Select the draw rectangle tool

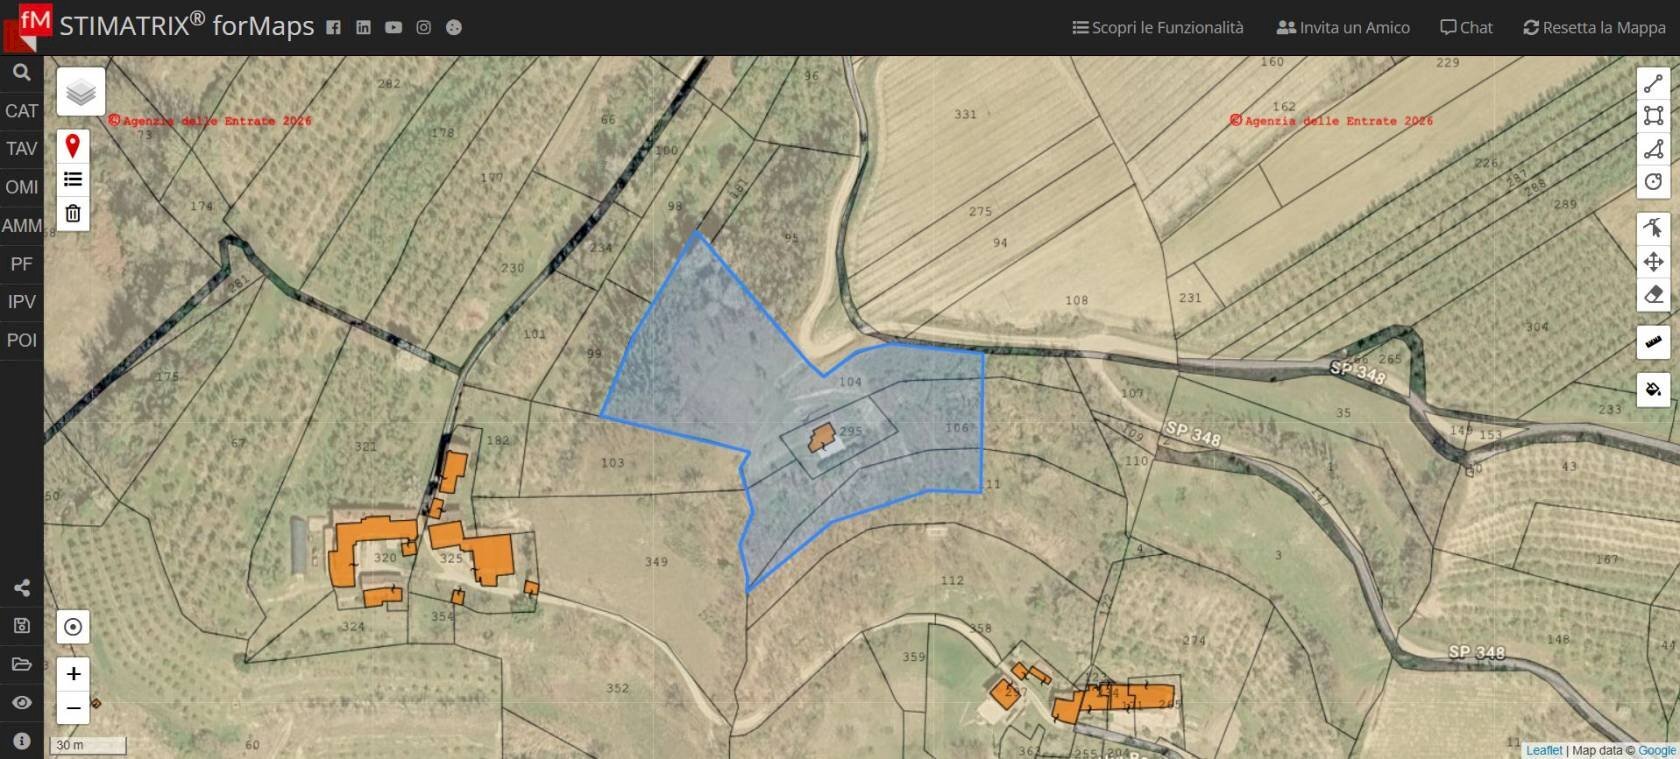pos(1653,116)
